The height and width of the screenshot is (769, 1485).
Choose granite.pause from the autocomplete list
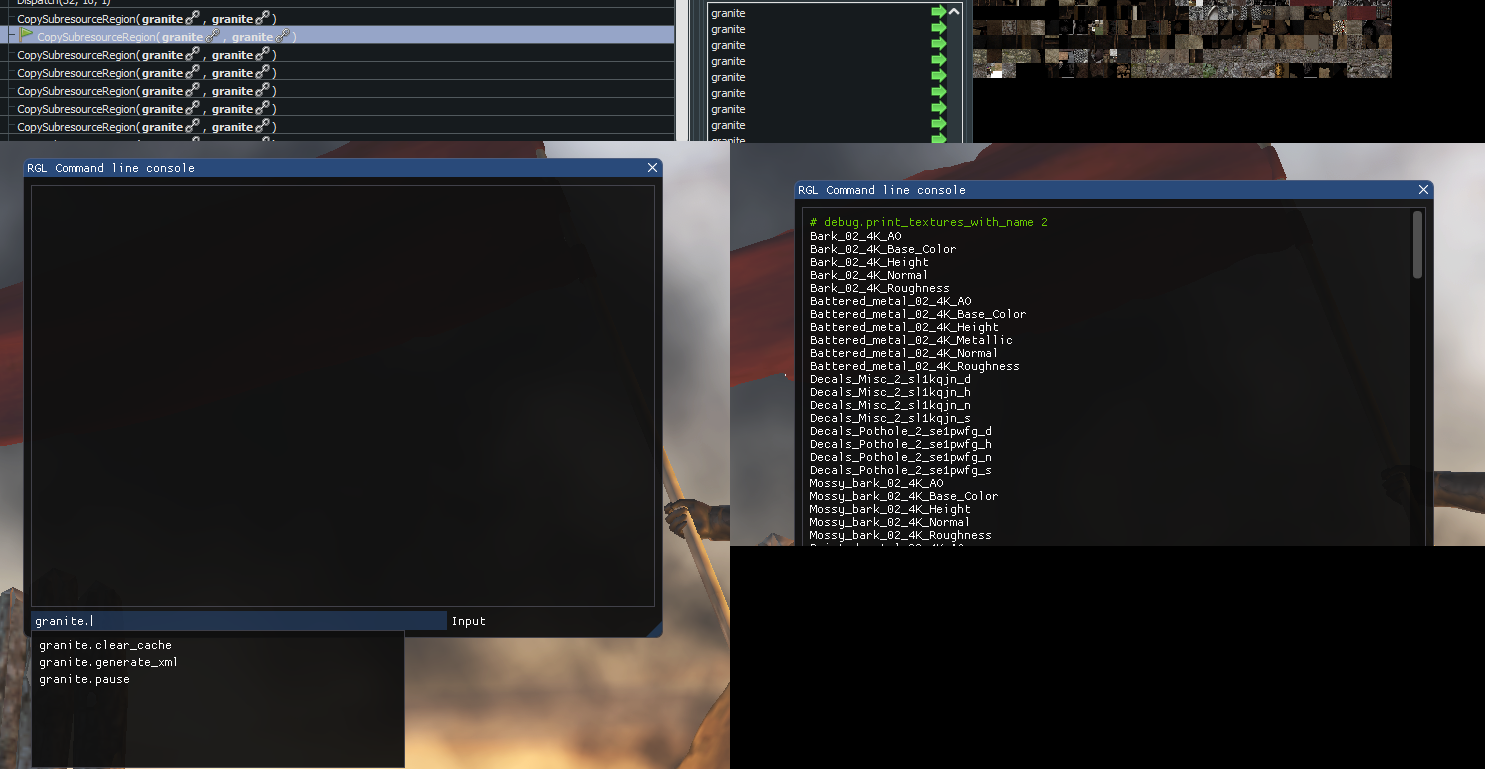point(84,679)
